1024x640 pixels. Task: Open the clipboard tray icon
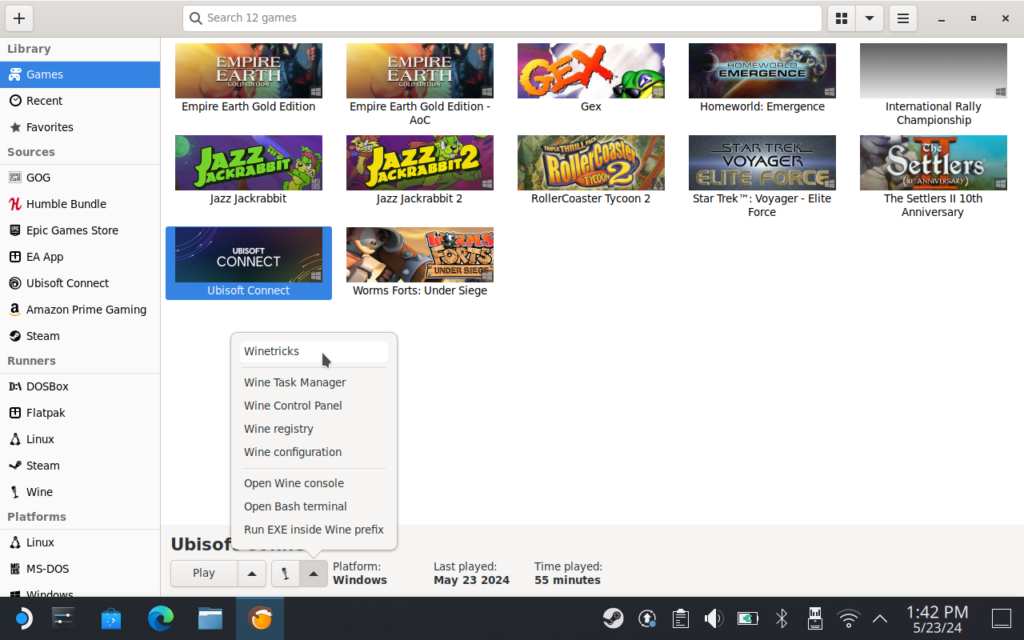(x=680, y=618)
